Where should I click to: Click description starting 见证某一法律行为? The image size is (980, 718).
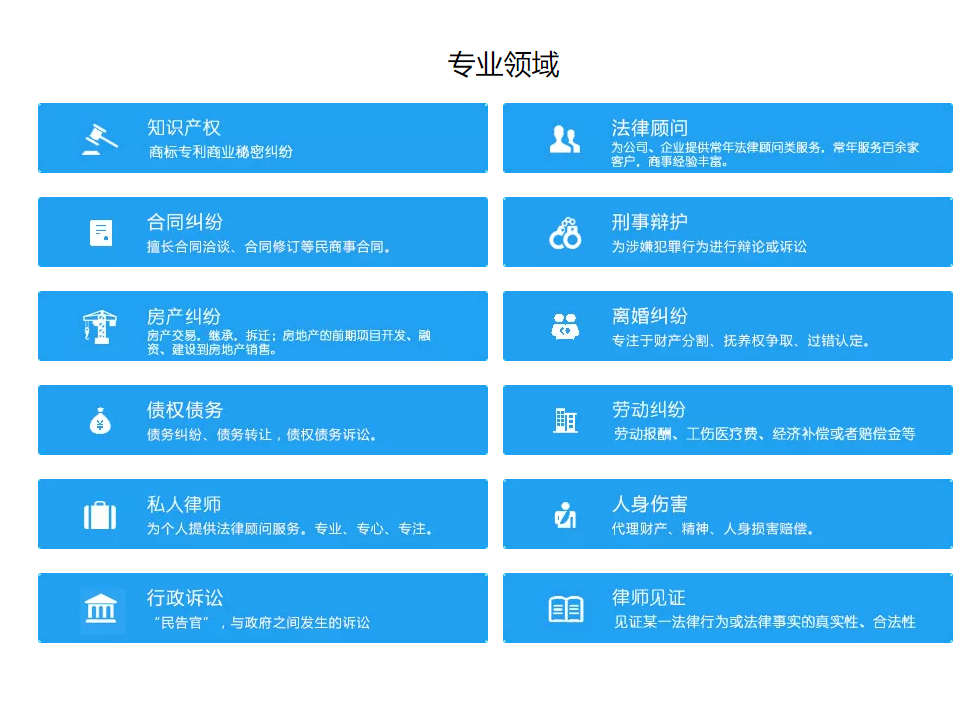(x=764, y=622)
